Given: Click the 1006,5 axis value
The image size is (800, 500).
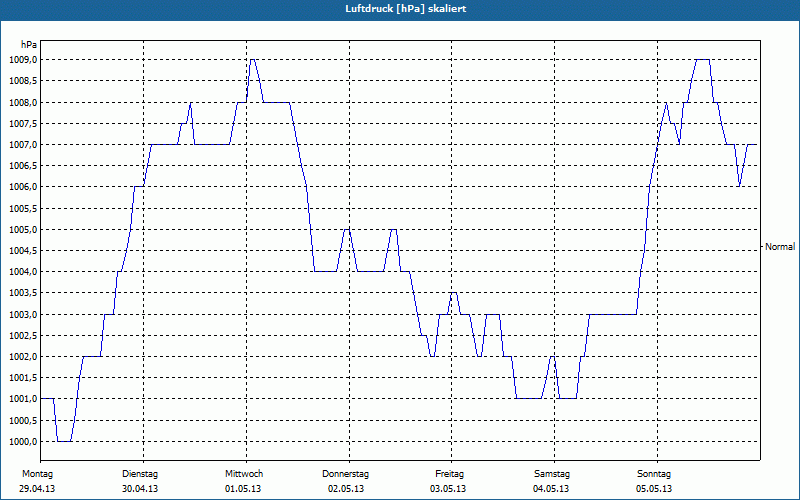Looking at the screenshot, I should pos(23,166).
